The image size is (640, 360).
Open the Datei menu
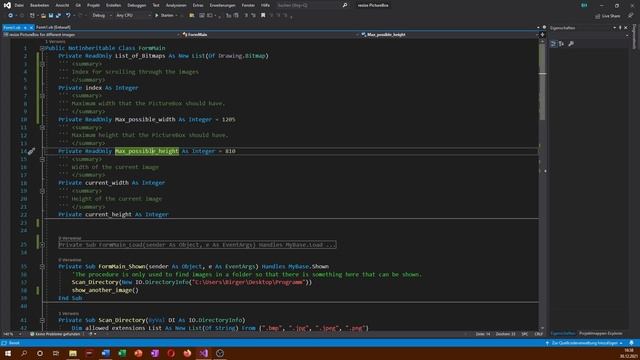tap(19, 5)
